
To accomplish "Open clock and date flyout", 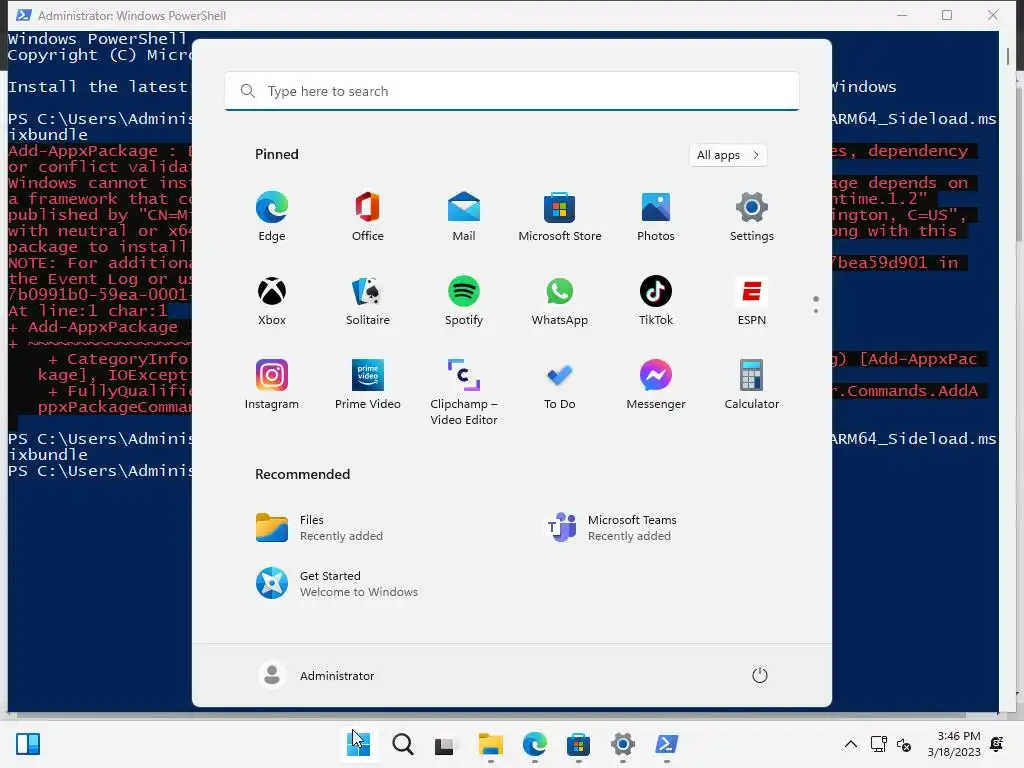I will (x=953, y=744).
